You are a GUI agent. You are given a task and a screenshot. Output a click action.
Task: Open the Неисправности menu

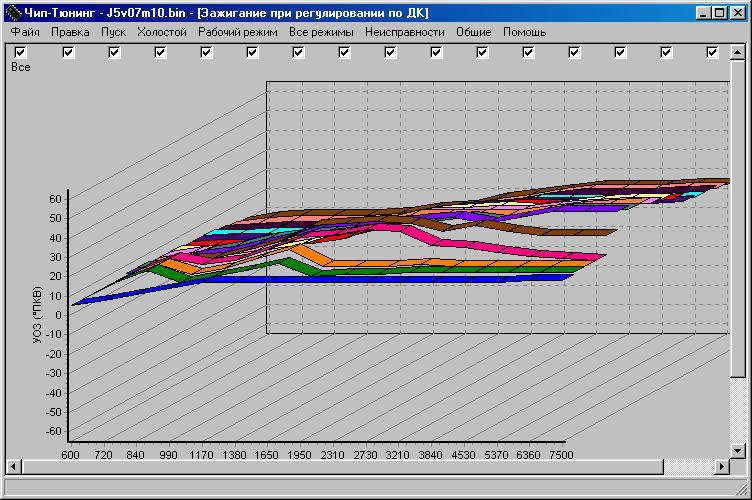pyautogui.click(x=405, y=32)
